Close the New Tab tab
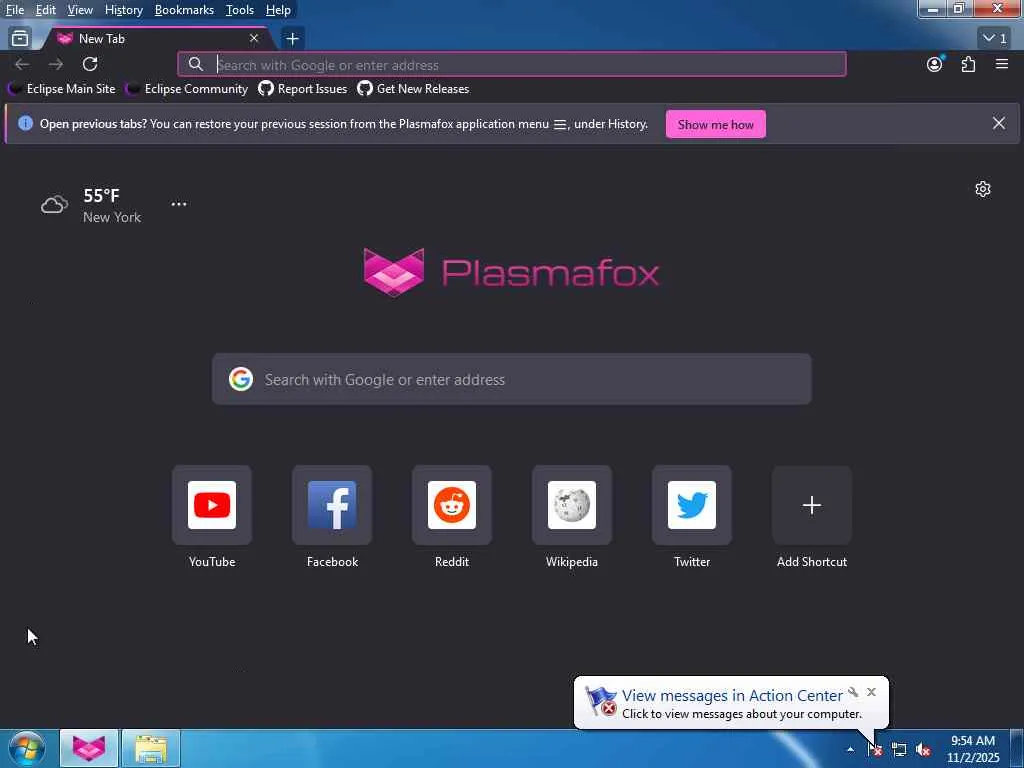1024x768 pixels. point(254,39)
